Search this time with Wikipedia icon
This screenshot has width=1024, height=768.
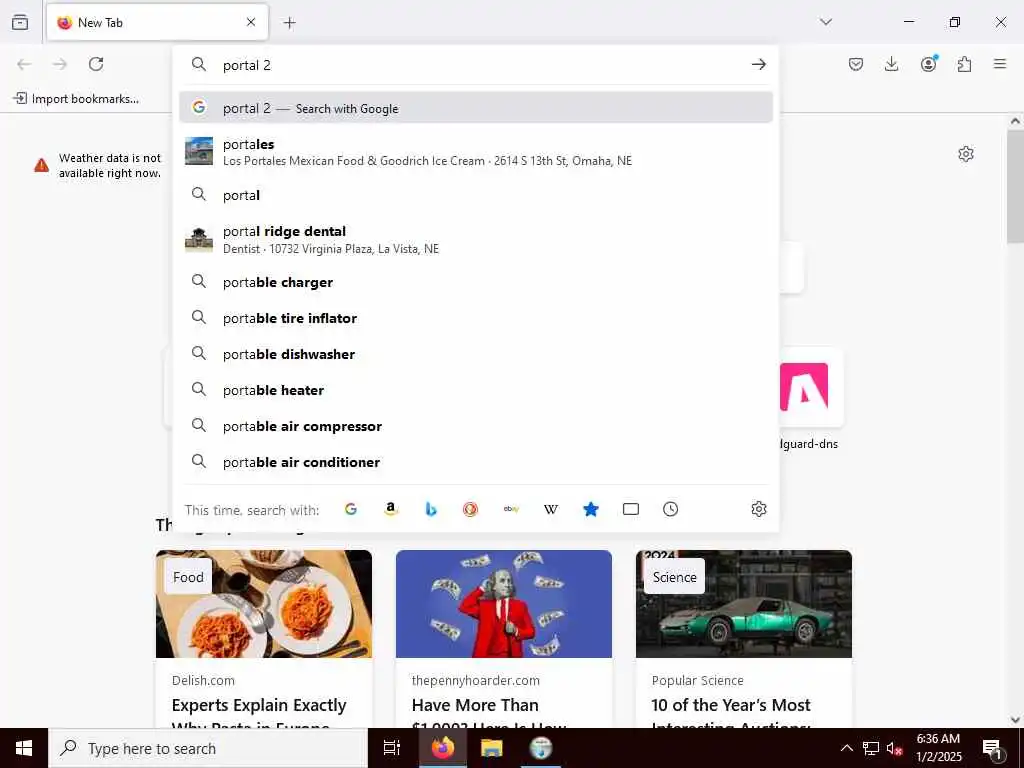click(551, 509)
